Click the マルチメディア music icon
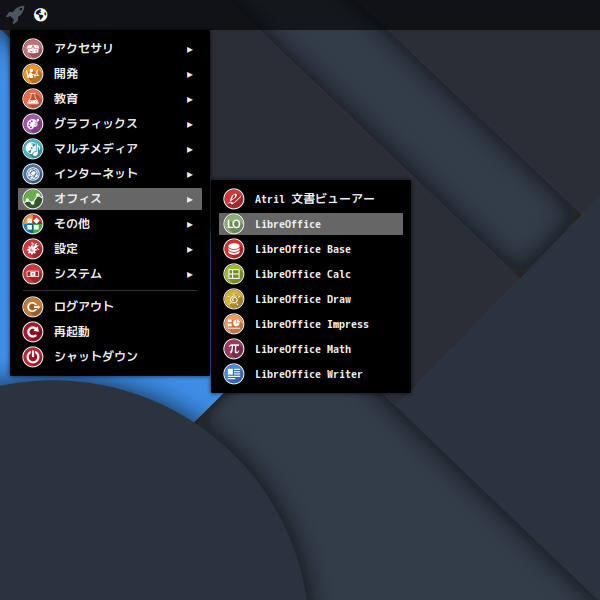 pyautogui.click(x=33, y=149)
